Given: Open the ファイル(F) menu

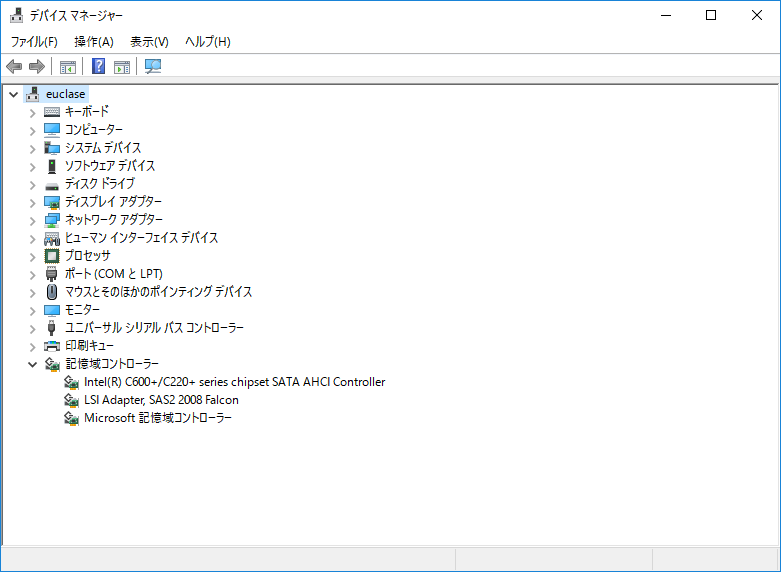Looking at the screenshot, I should [x=34, y=41].
